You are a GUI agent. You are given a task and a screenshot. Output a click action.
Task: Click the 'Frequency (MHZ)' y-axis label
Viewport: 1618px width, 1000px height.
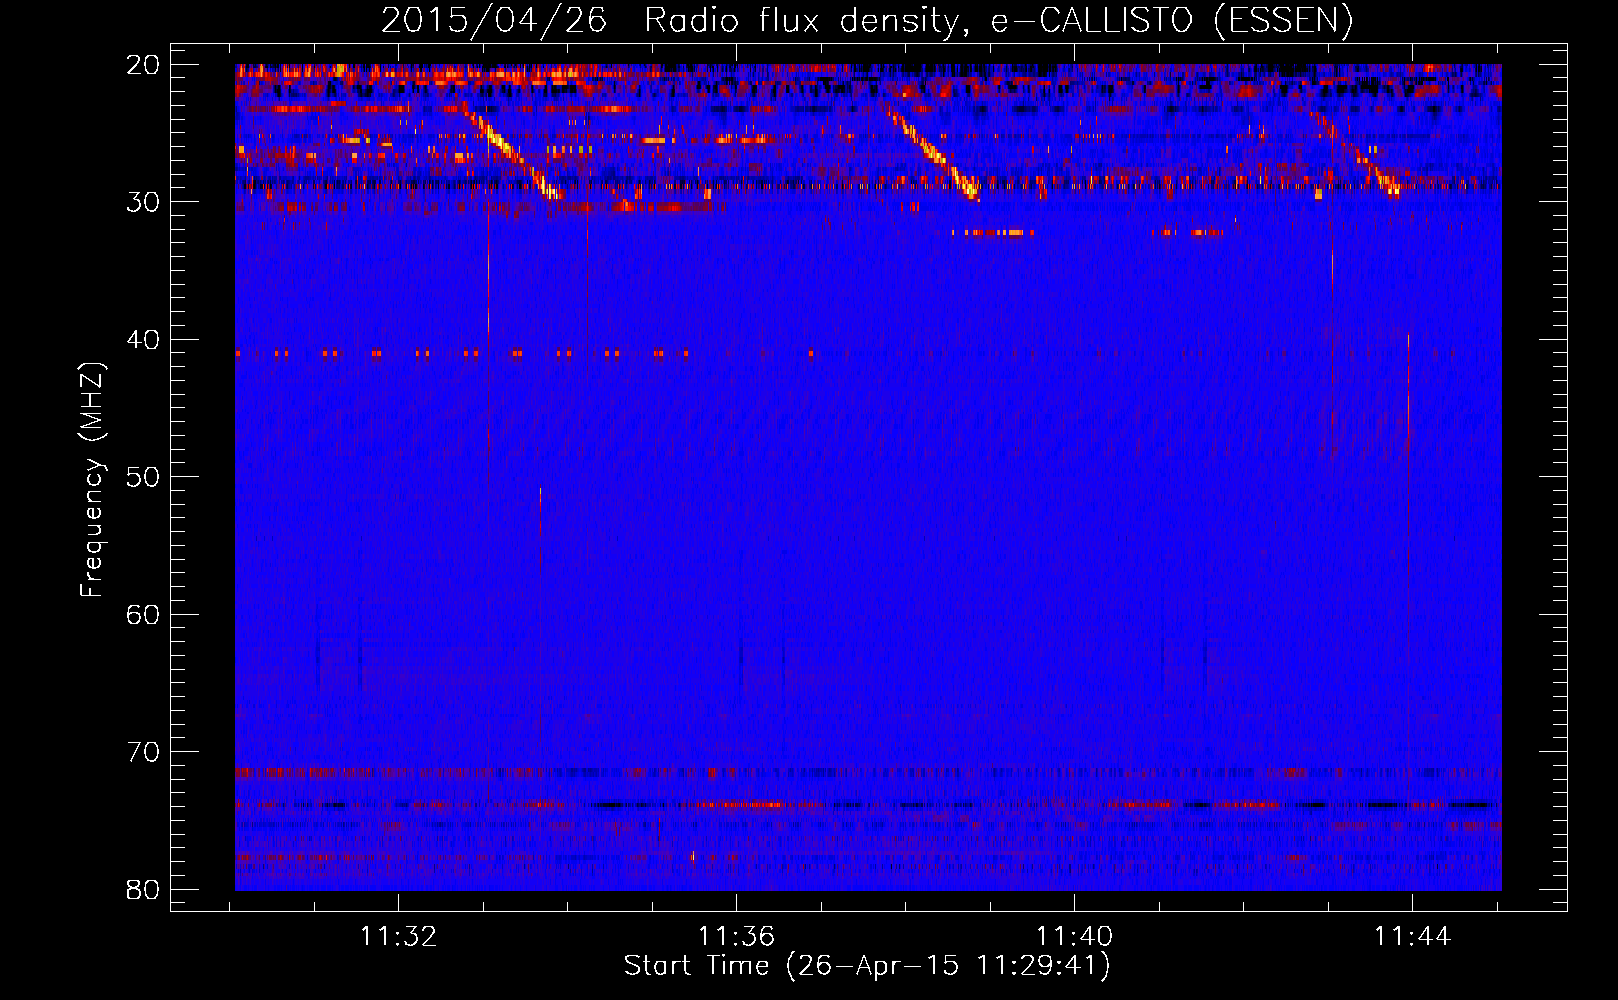tap(92, 480)
